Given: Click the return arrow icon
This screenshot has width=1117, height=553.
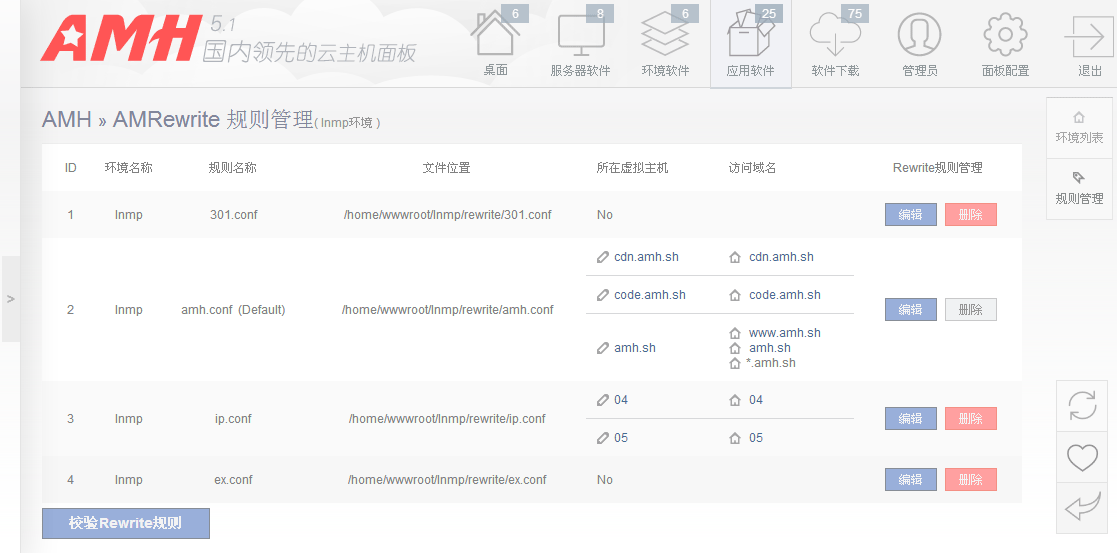Looking at the screenshot, I should click(x=1082, y=508).
